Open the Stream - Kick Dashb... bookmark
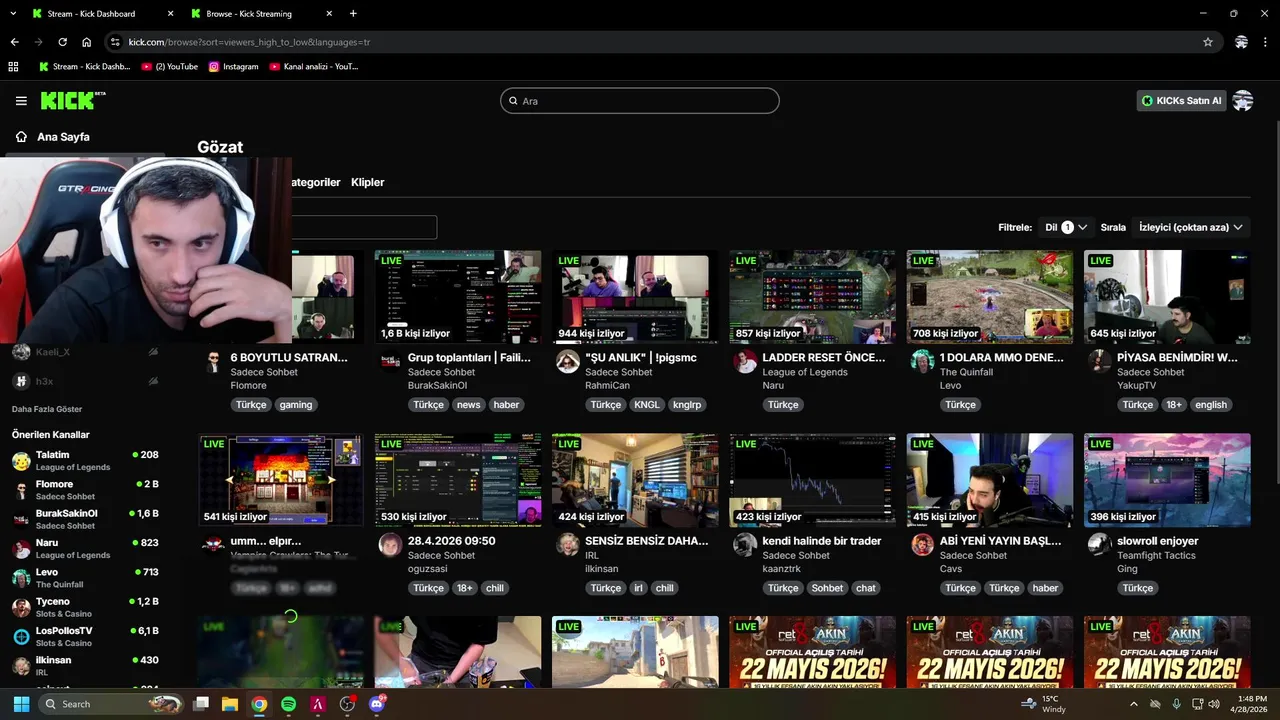 click(x=85, y=67)
